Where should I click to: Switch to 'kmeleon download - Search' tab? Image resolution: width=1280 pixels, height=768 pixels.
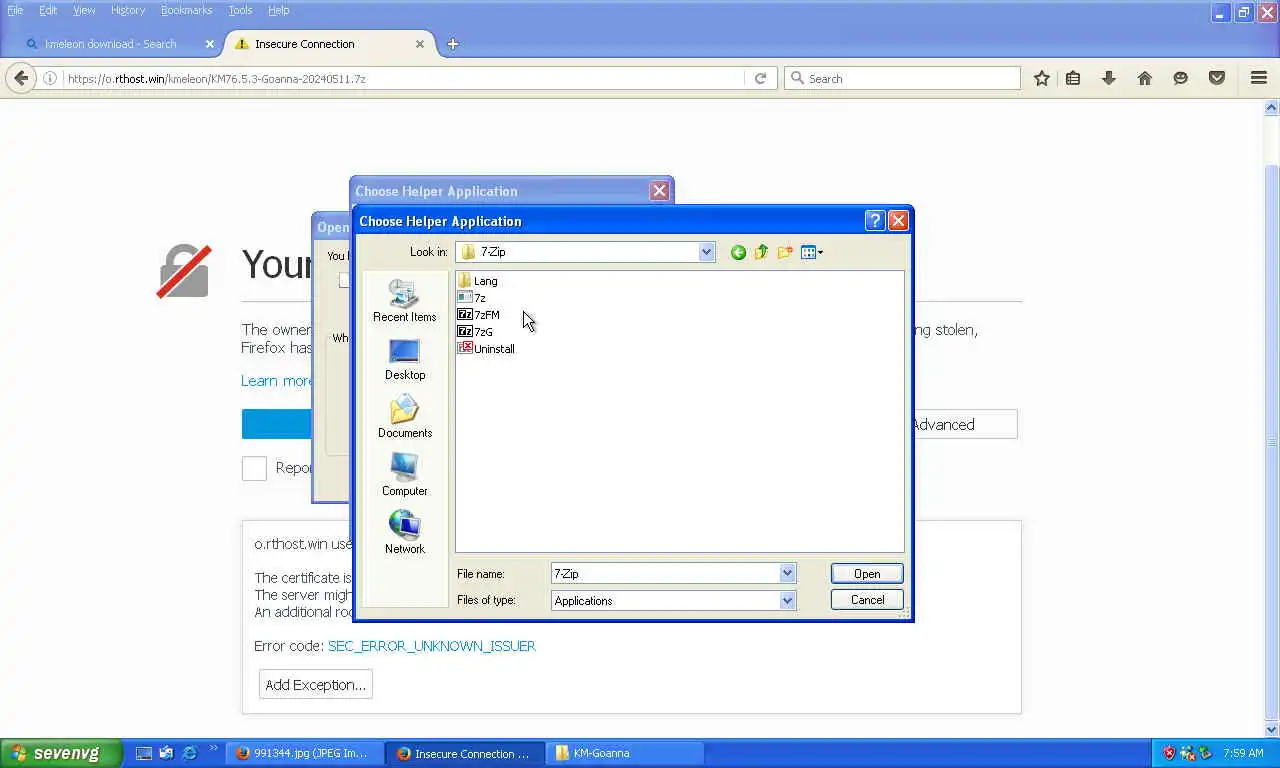click(112, 44)
